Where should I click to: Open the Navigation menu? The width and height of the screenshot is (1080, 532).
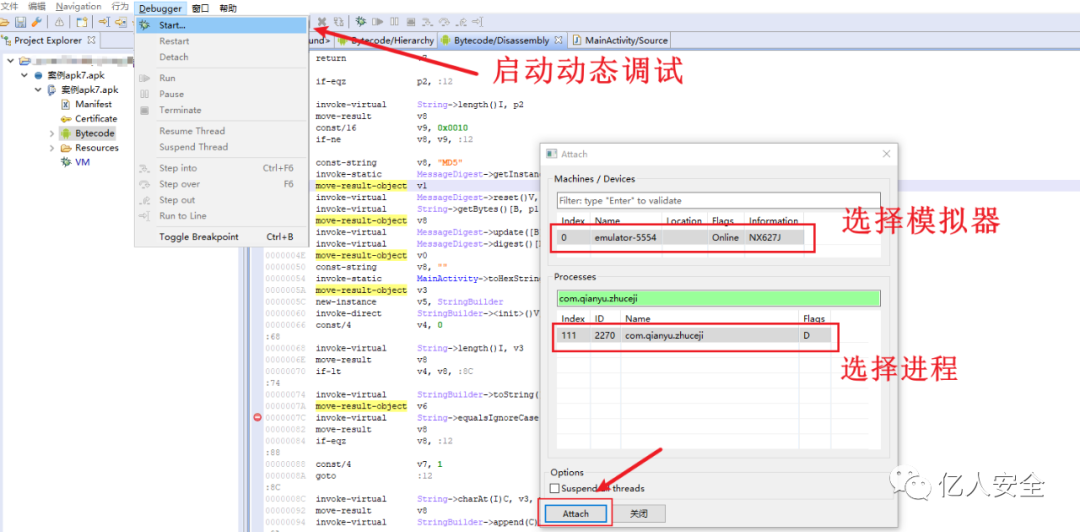pyautogui.click(x=79, y=7)
